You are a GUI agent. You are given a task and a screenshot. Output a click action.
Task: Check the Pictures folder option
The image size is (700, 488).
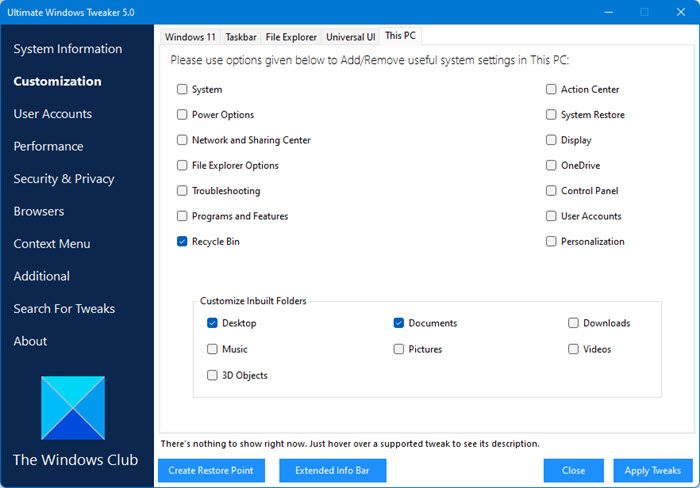399,349
